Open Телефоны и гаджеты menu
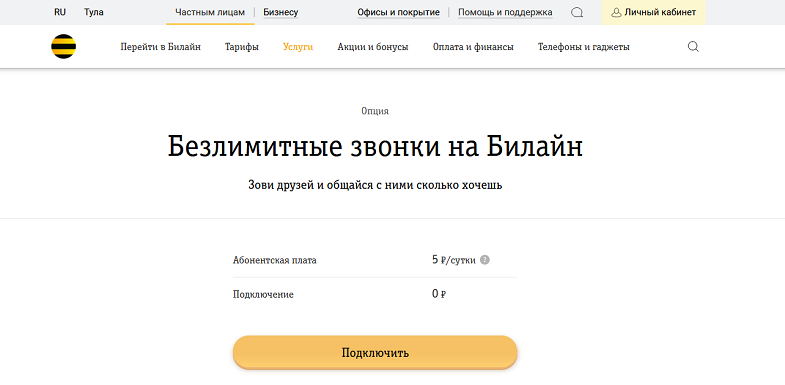785x385 pixels. [584, 47]
